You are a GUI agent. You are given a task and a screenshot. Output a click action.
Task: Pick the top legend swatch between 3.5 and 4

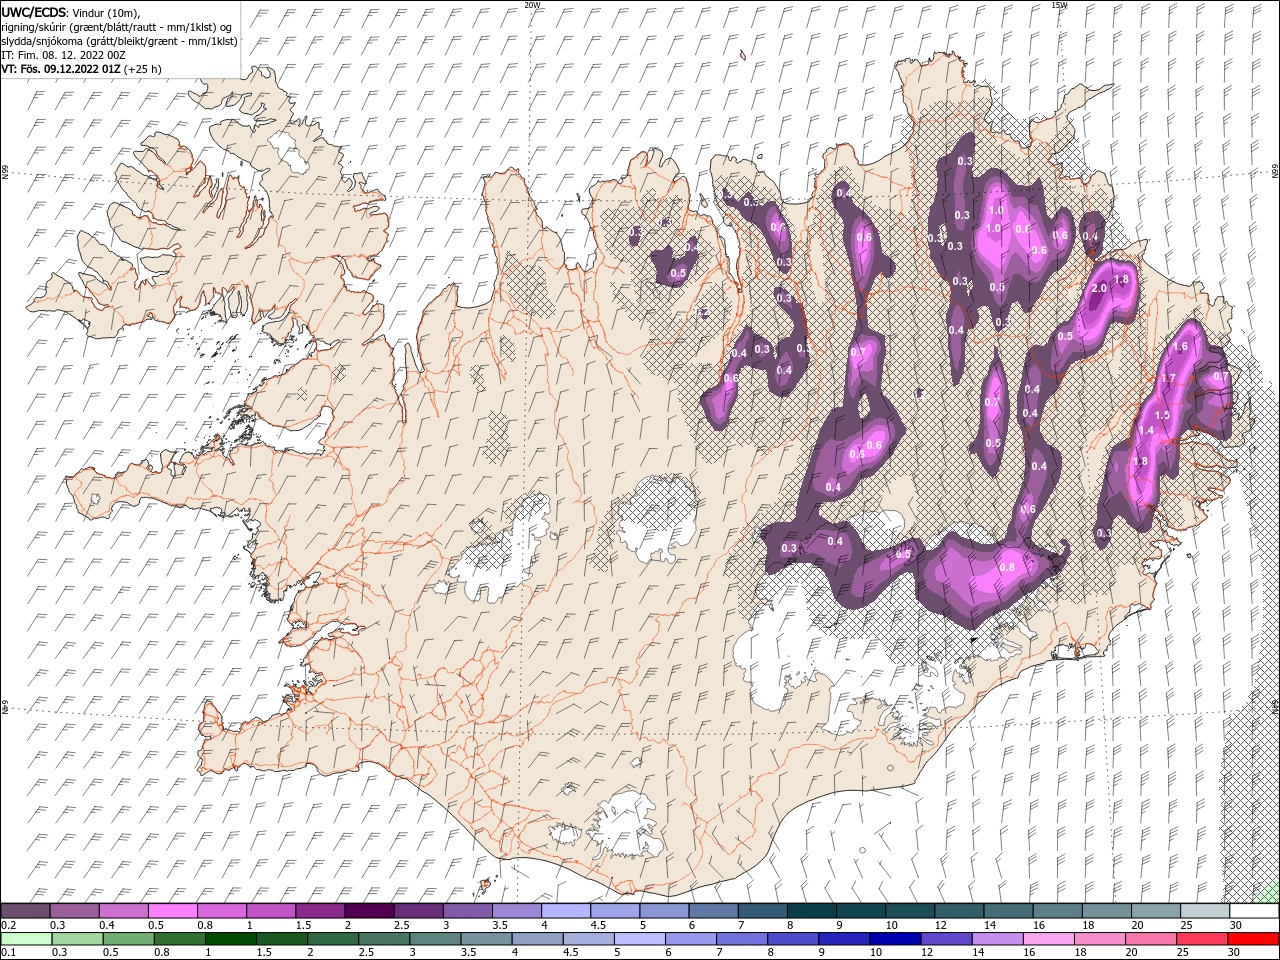pyautogui.click(x=516, y=911)
